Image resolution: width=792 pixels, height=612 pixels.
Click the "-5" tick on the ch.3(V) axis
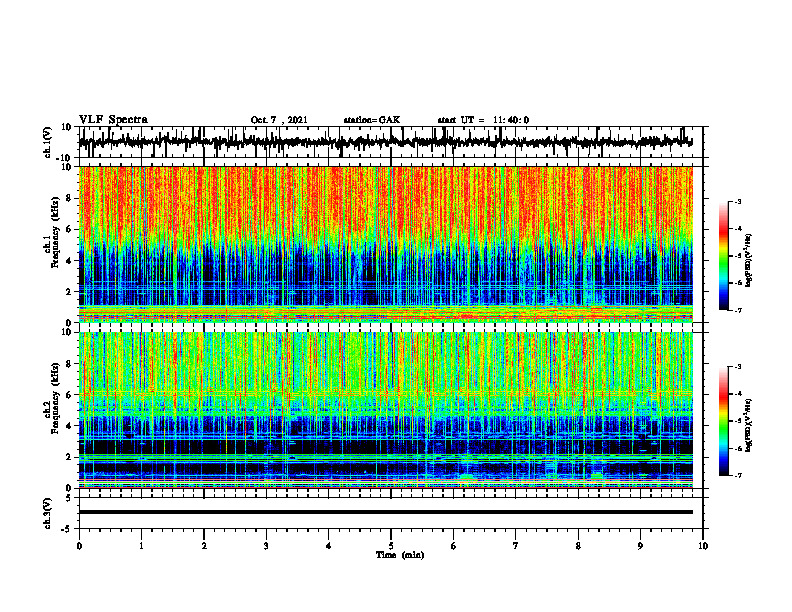[x=66, y=529]
